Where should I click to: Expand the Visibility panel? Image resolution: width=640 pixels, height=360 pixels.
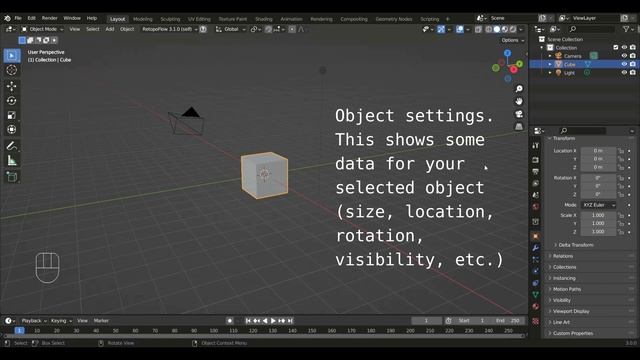[x=562, y=300]
